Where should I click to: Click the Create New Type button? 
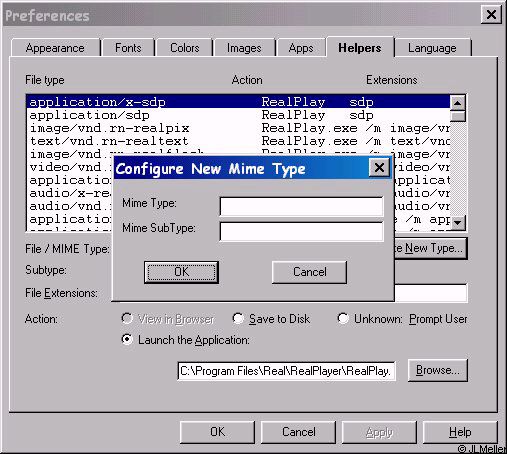(431, 248)
